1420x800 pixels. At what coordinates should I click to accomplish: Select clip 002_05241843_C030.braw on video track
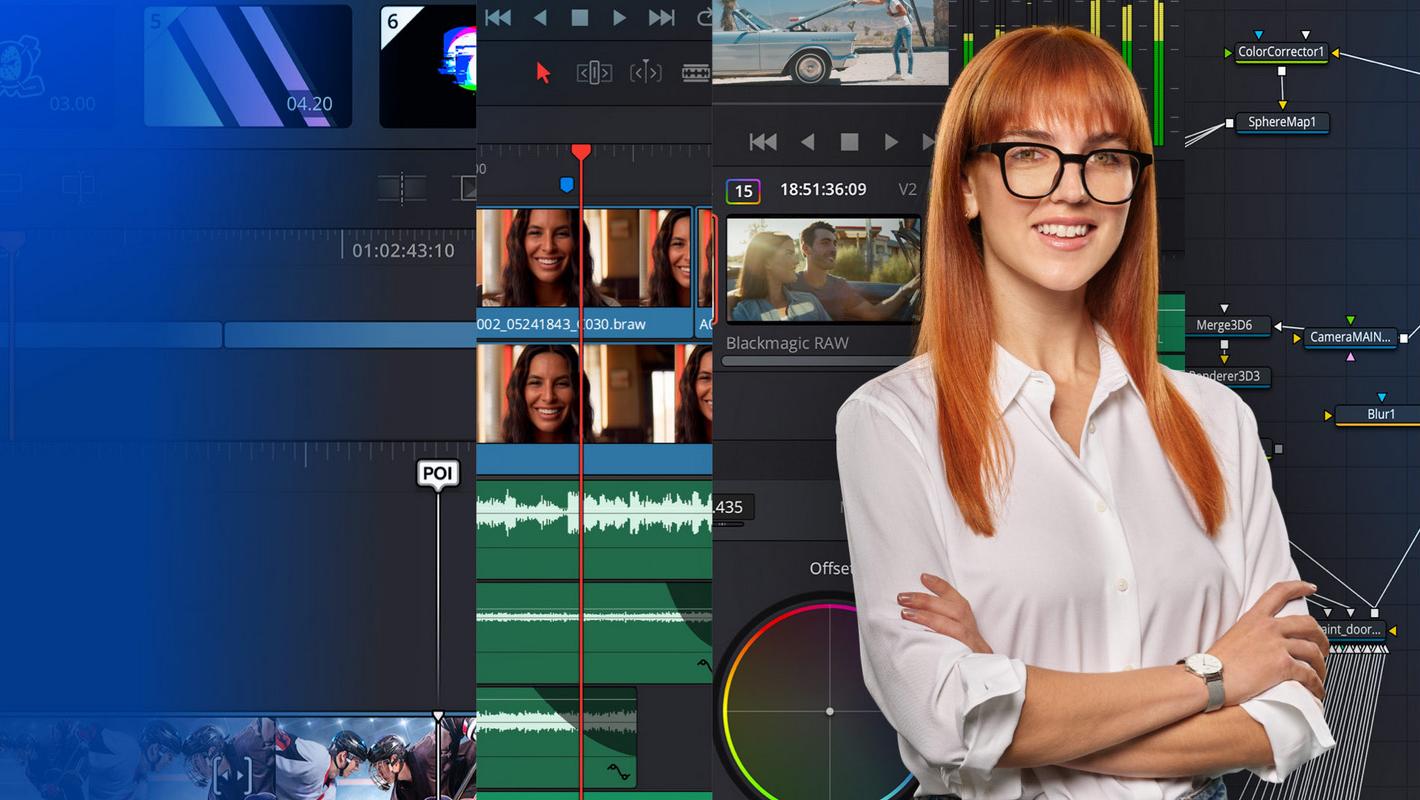(585, 272)
